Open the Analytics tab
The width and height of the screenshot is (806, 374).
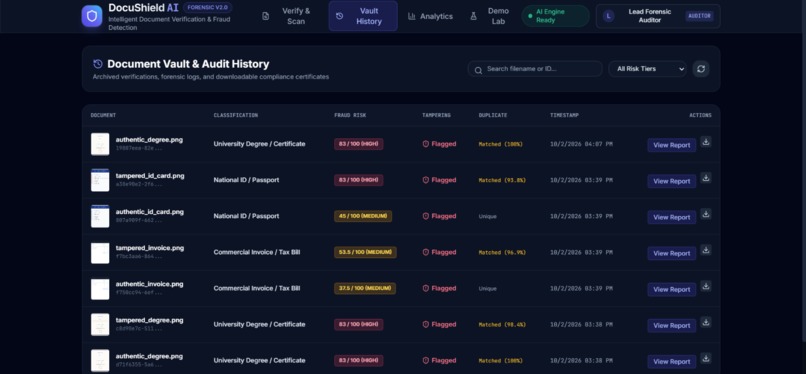pyautogui.click(x=430, y=16)
